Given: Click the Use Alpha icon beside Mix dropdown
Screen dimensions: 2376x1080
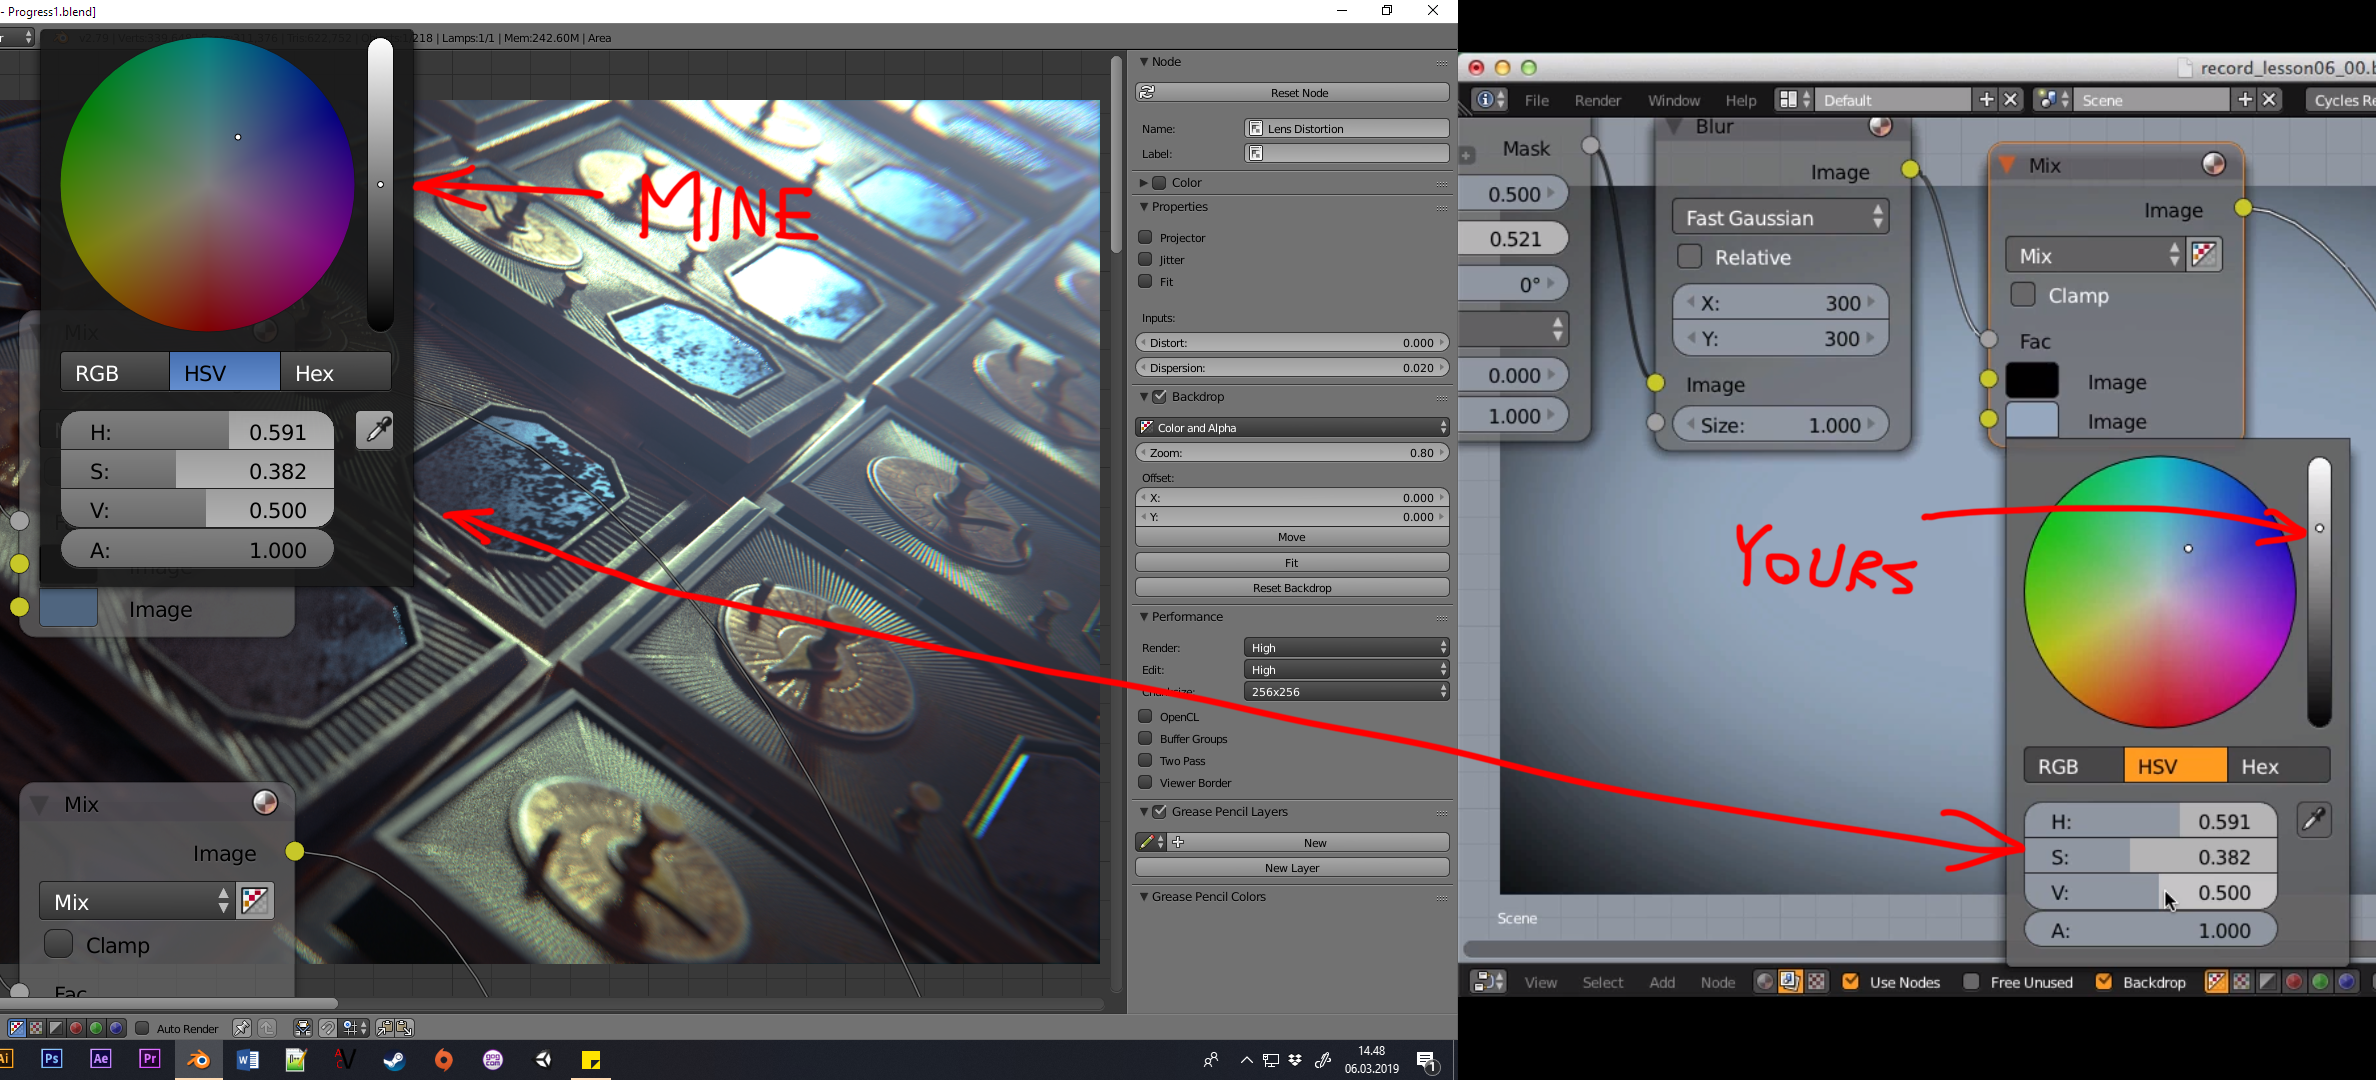Looking at the screenshot, I should pos(255,901).
